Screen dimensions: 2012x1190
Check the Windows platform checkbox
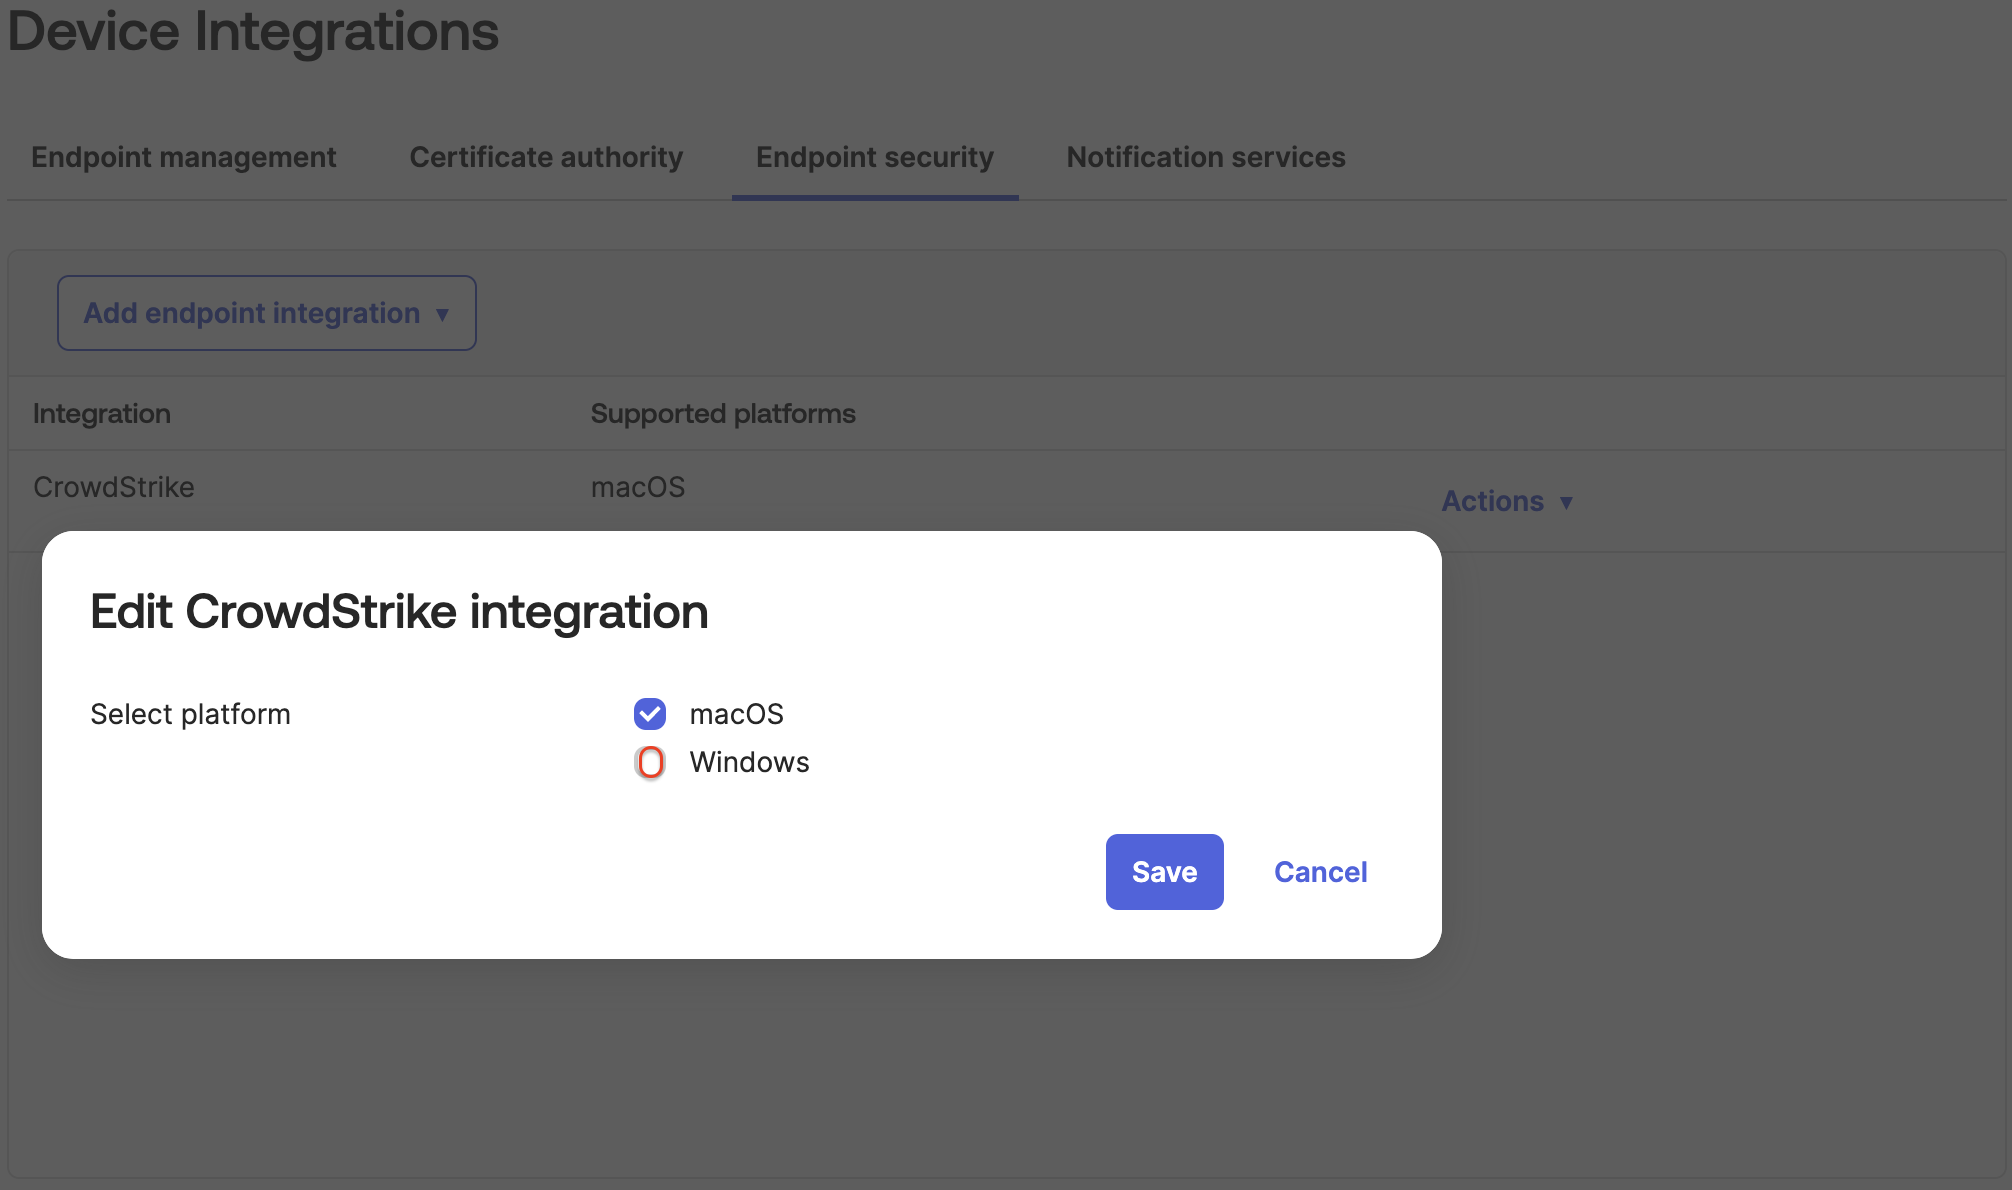tap(650, 762)
